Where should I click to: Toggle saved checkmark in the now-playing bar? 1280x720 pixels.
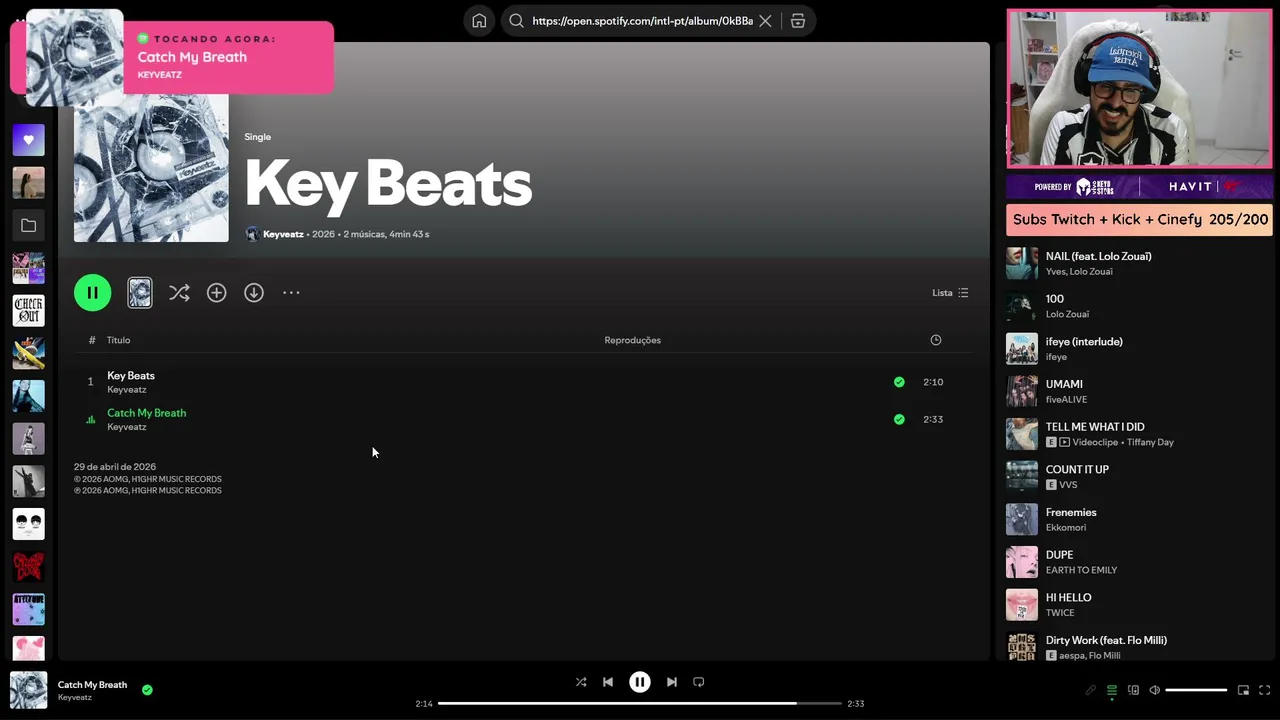click(x=147, y=690)
